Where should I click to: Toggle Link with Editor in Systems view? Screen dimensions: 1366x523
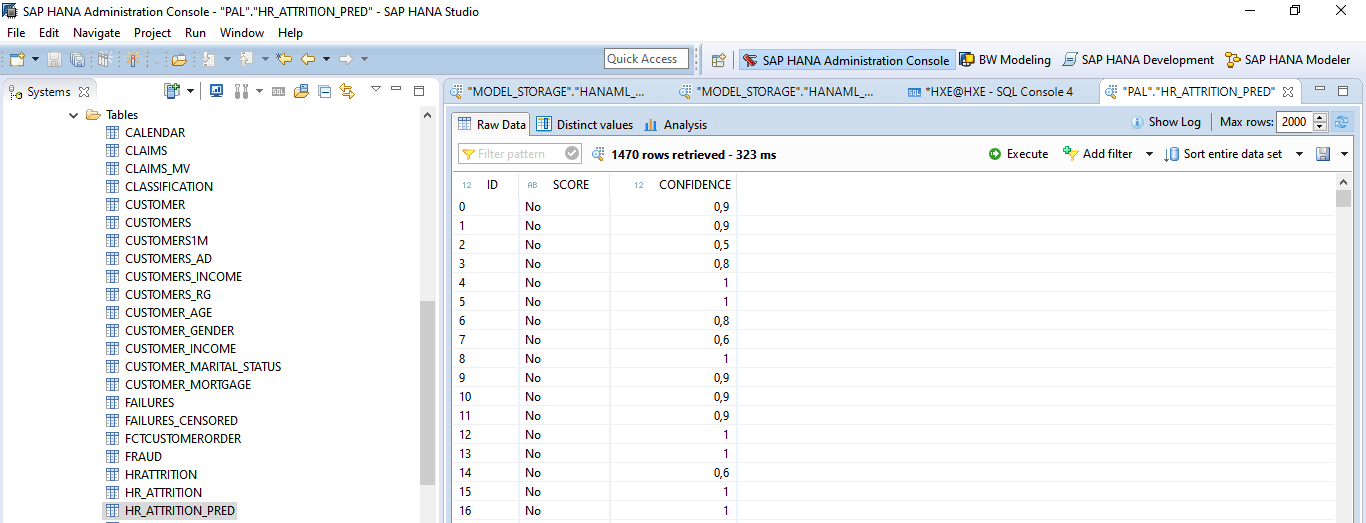(347, 91)
